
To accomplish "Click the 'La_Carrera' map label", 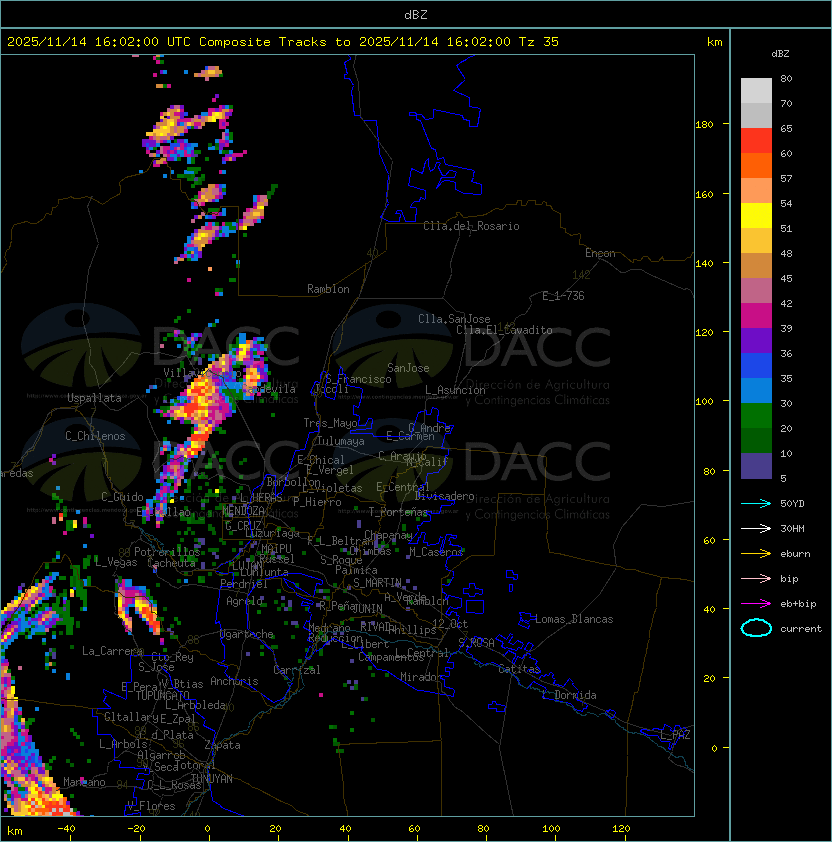I will coord(112,651).
